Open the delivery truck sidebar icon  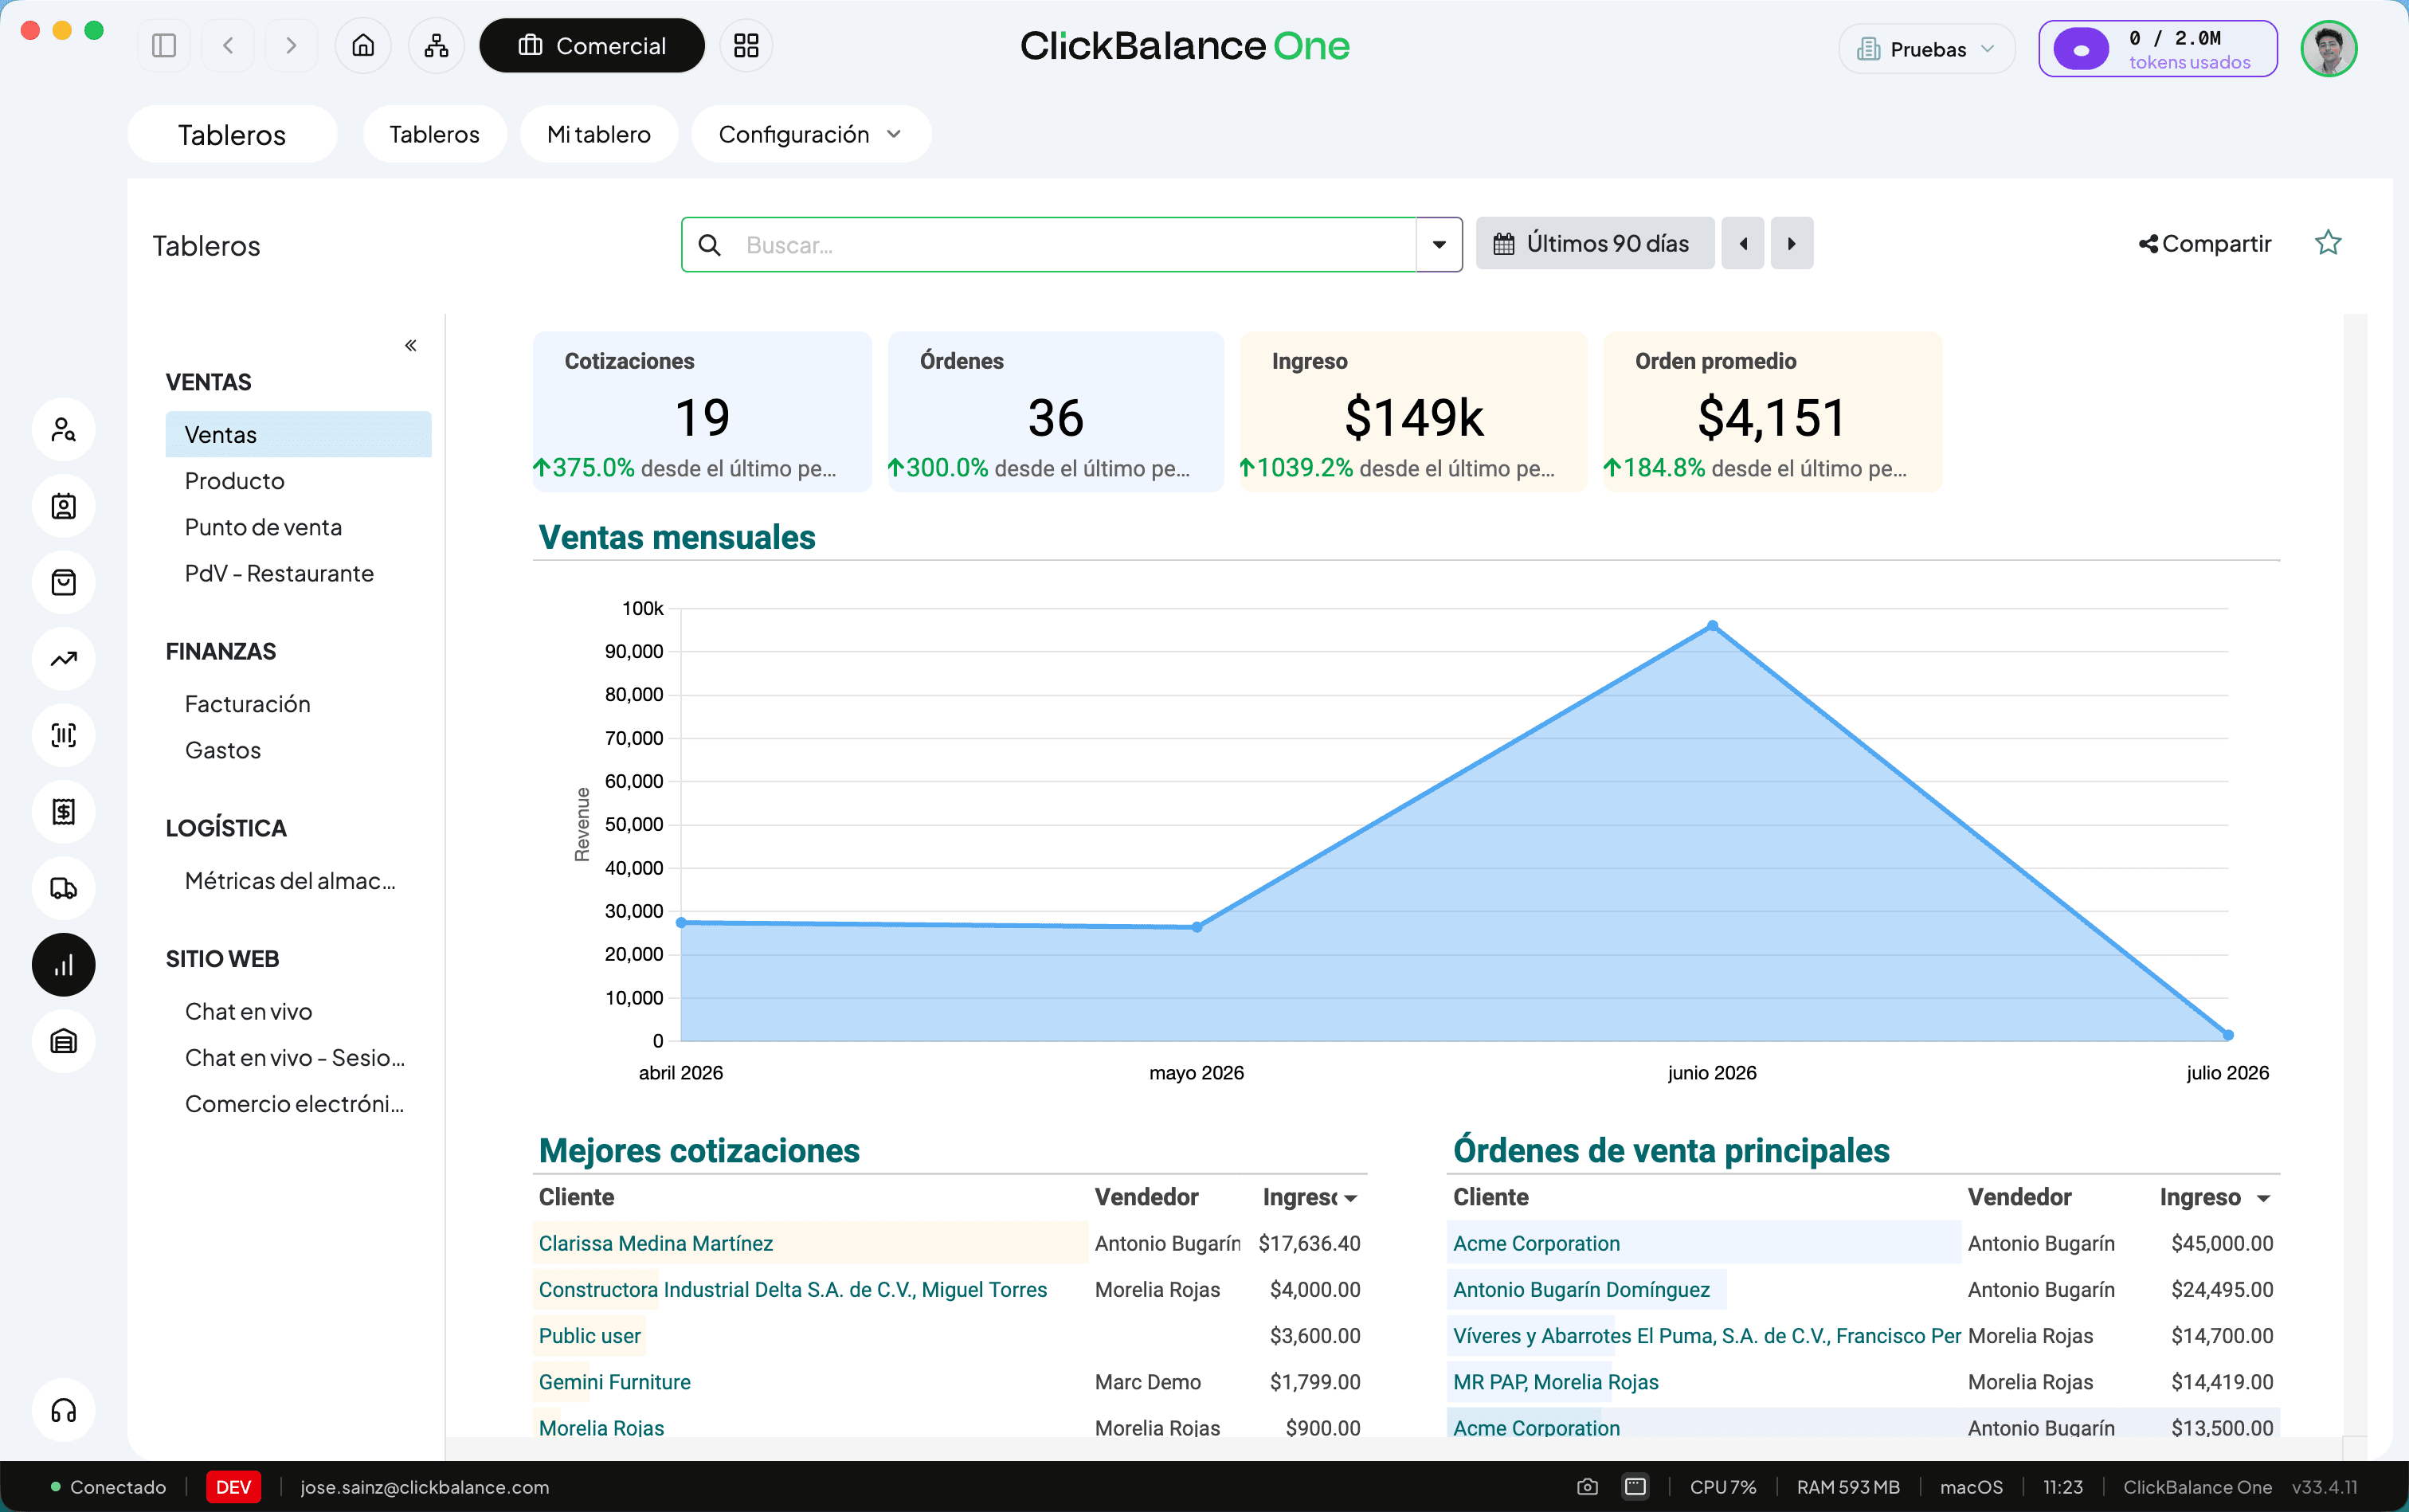tap(64, 889)
